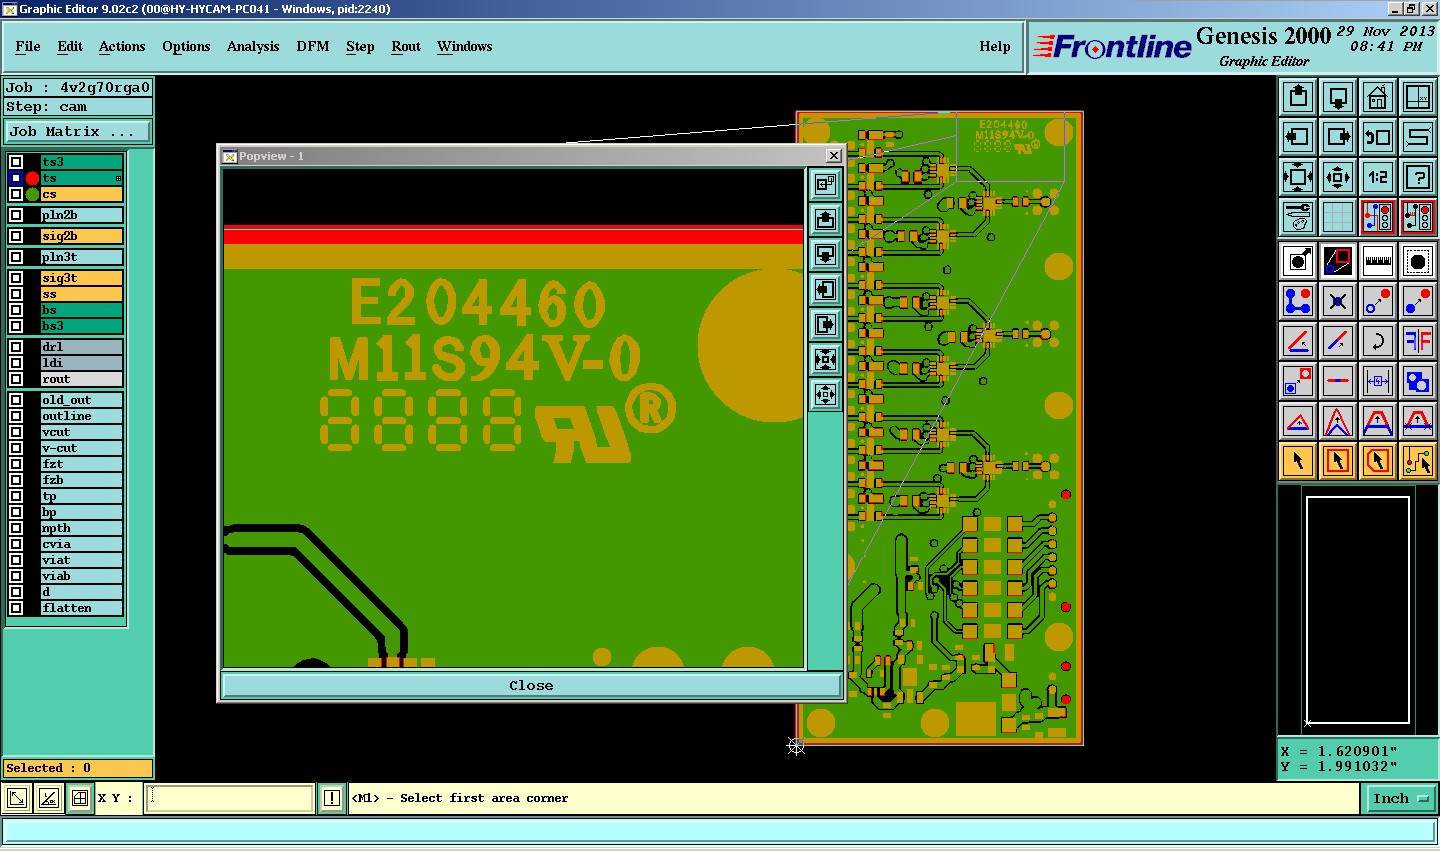This screenshot has width=1440, height=851.
Task: Click the mirror F icon
Action: click(1418, 341)
